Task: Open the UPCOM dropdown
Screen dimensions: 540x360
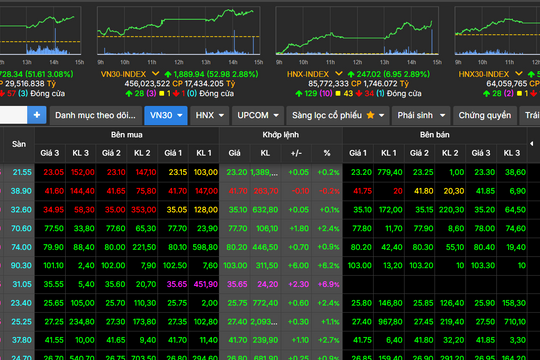Action: tap(258, 115)
